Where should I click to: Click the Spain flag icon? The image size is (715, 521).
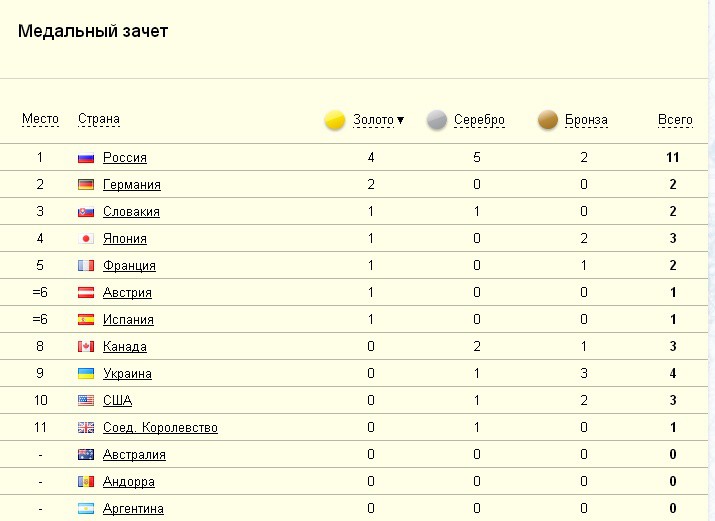coord(85,320)
